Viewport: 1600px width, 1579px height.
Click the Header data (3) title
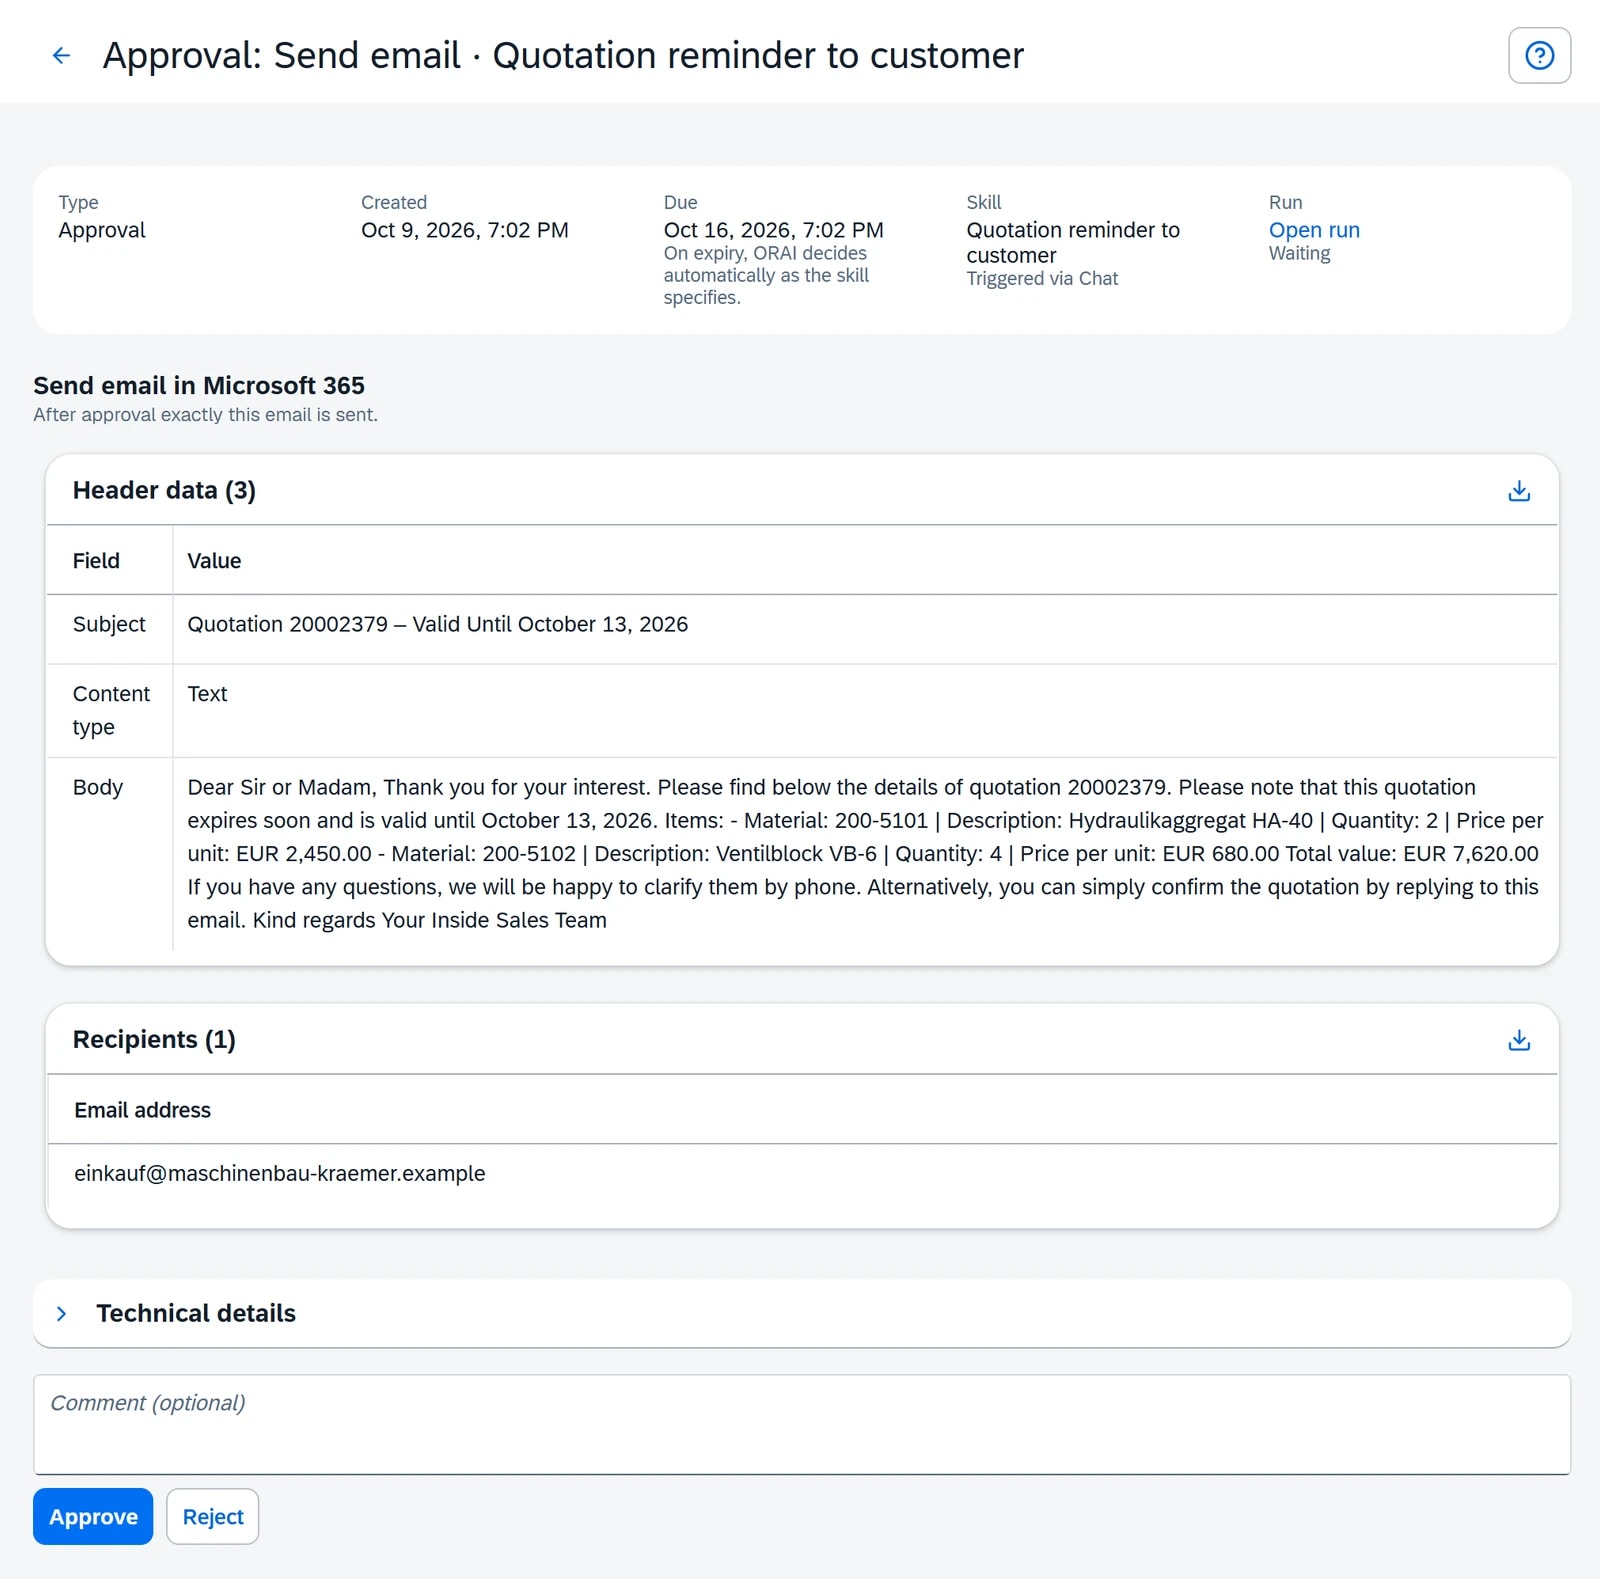coord(164,490)
